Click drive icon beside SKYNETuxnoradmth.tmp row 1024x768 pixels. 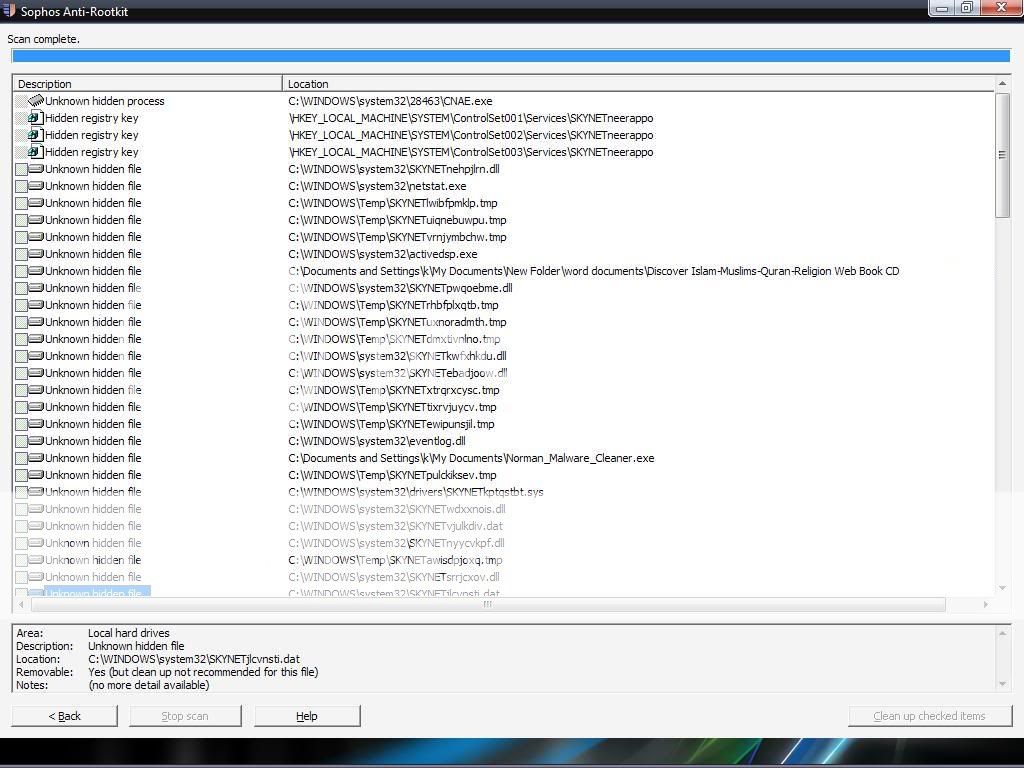click(x=36, y=321)
